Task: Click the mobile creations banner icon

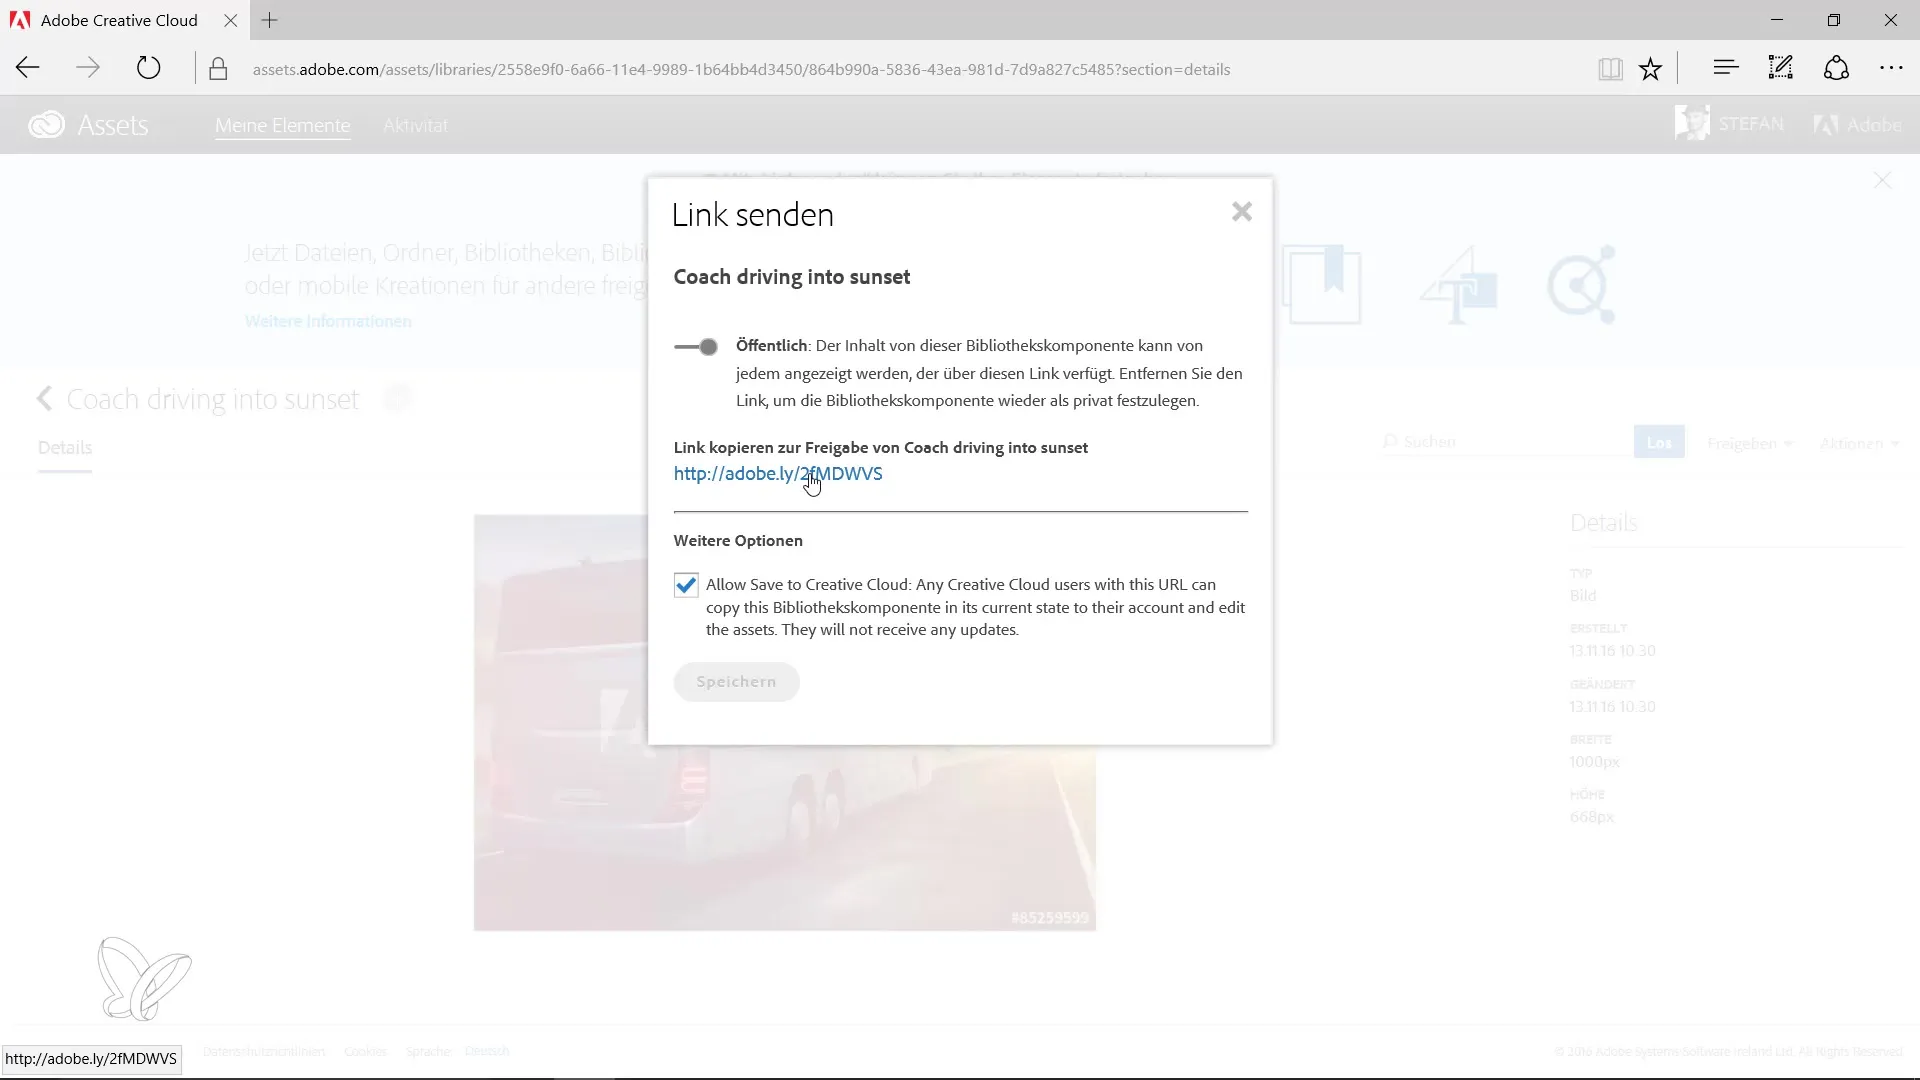Action: [1458, 285]
